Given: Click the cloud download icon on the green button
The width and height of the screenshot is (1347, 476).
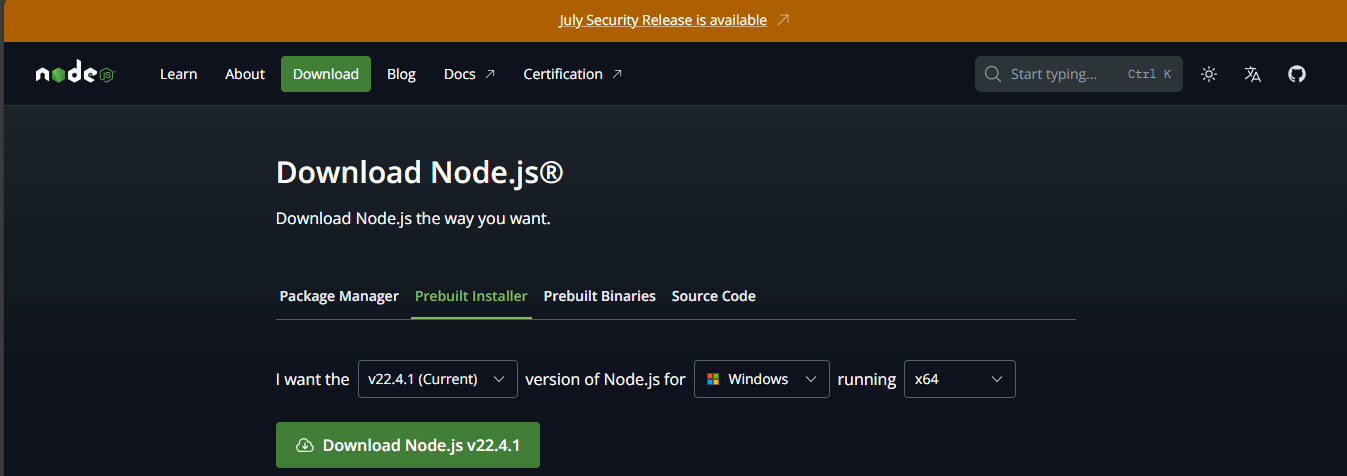Looking at the screenshot, I should [x=305, y=445].
